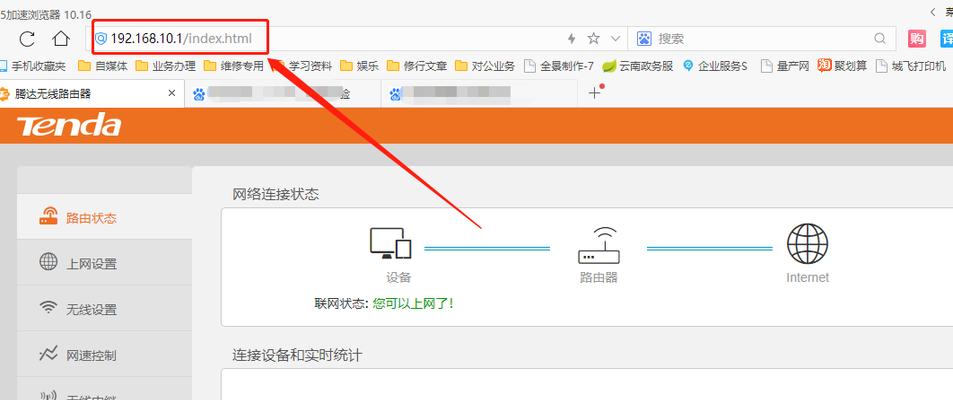Close the 腾达无线路由器 tab

pos(171,93)
